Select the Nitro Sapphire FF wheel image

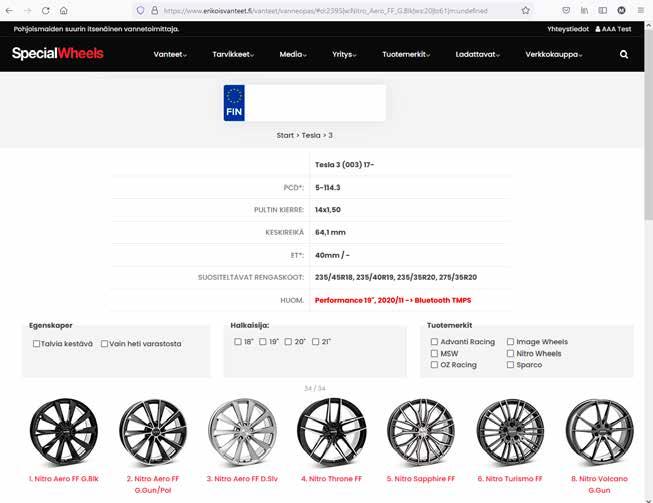(x=421, y=432)
